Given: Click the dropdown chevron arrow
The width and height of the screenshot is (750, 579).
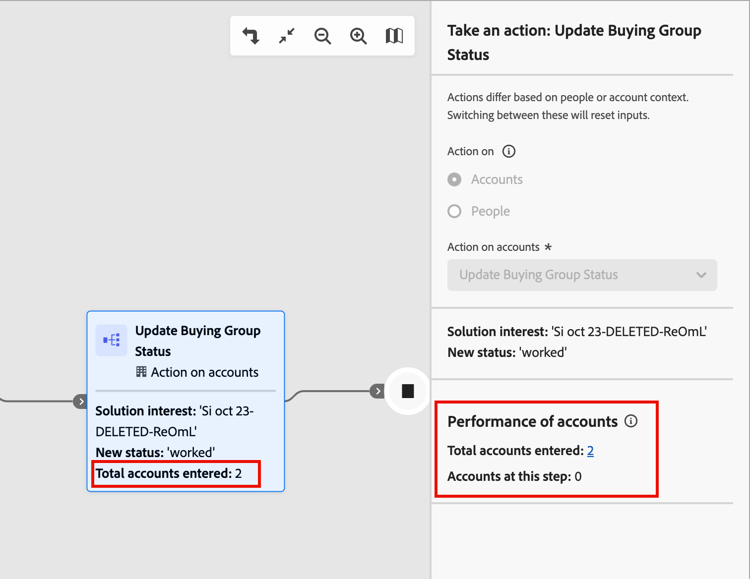Looking at the screenshot, I should (x=701, y=275).
